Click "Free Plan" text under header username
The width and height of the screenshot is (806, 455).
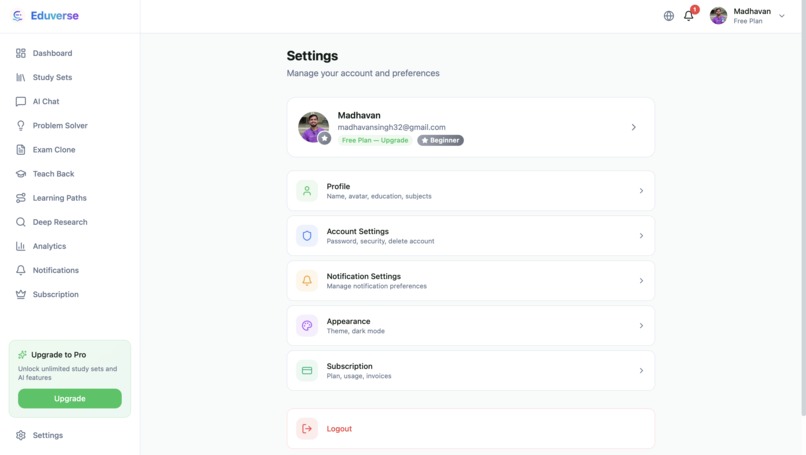748,21
